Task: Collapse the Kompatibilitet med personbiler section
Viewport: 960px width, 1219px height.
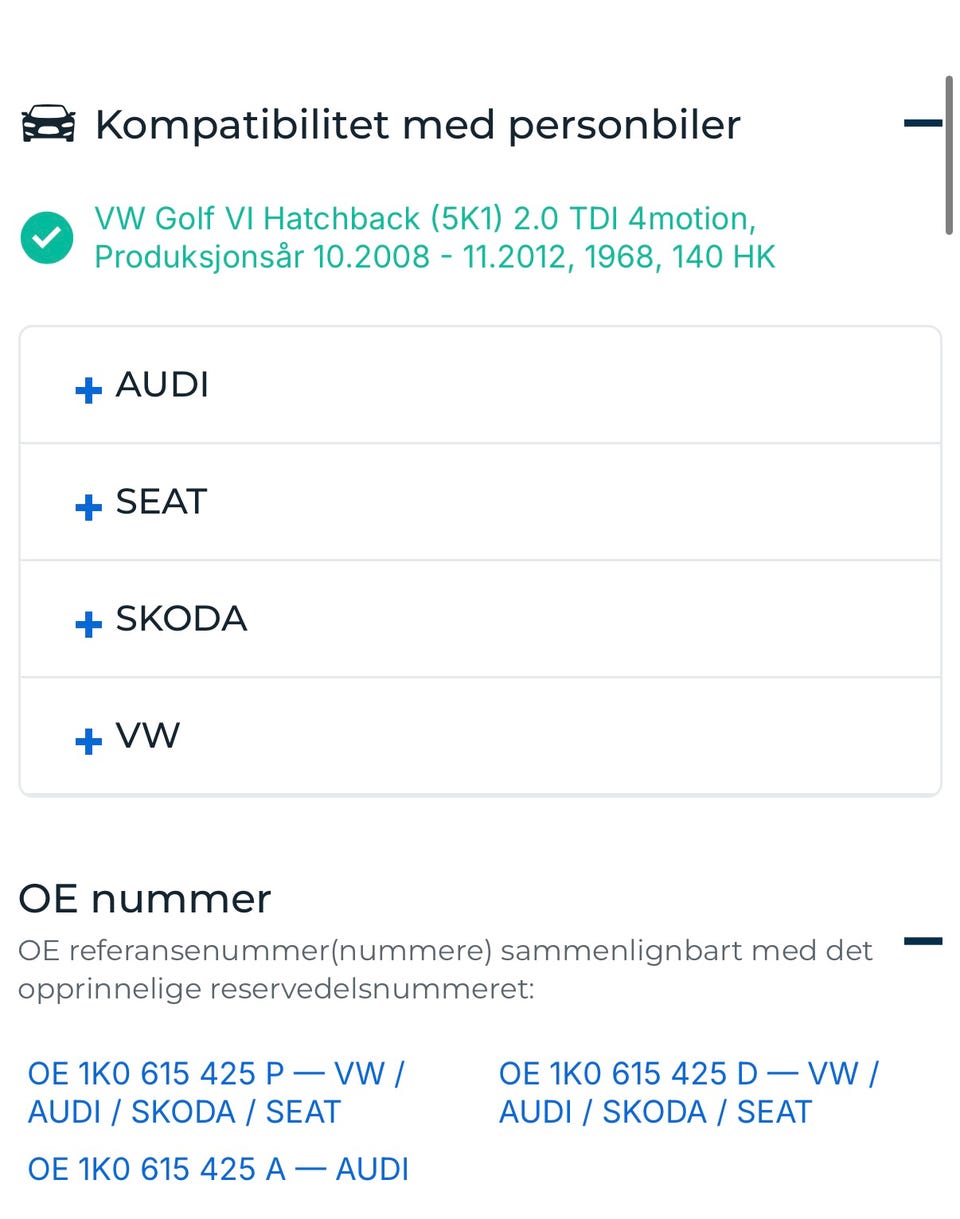Action: (x=922, y=124)
